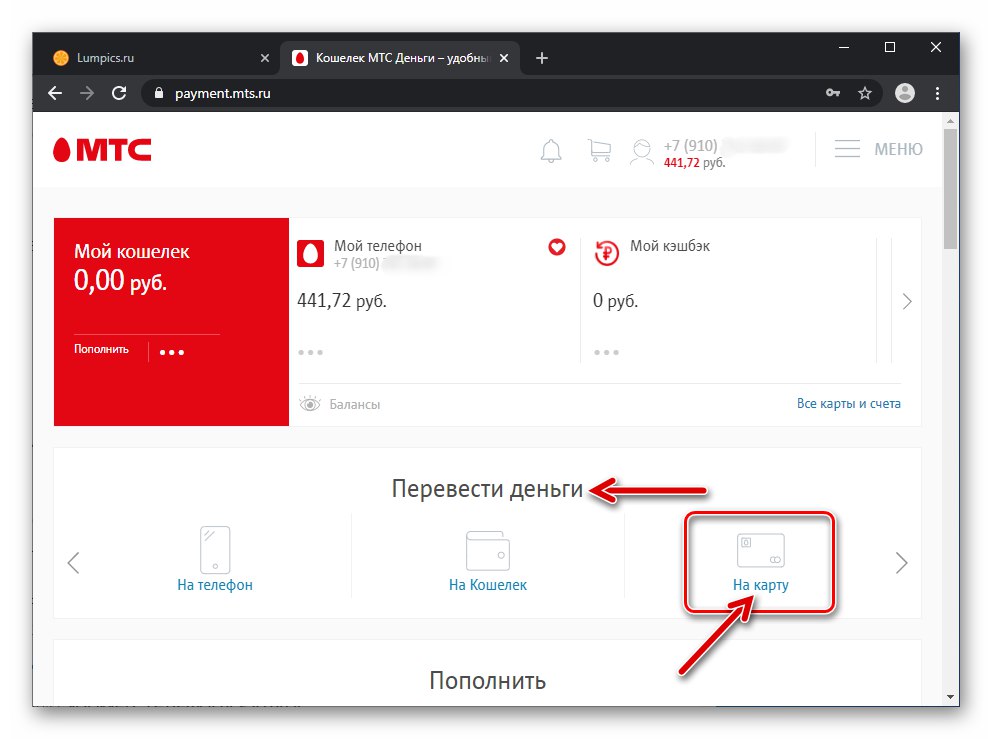The width and height of the screenshot is (992, 739).
Task: Click the right arrow of the transfer carousel
Action: click(901, 562)
